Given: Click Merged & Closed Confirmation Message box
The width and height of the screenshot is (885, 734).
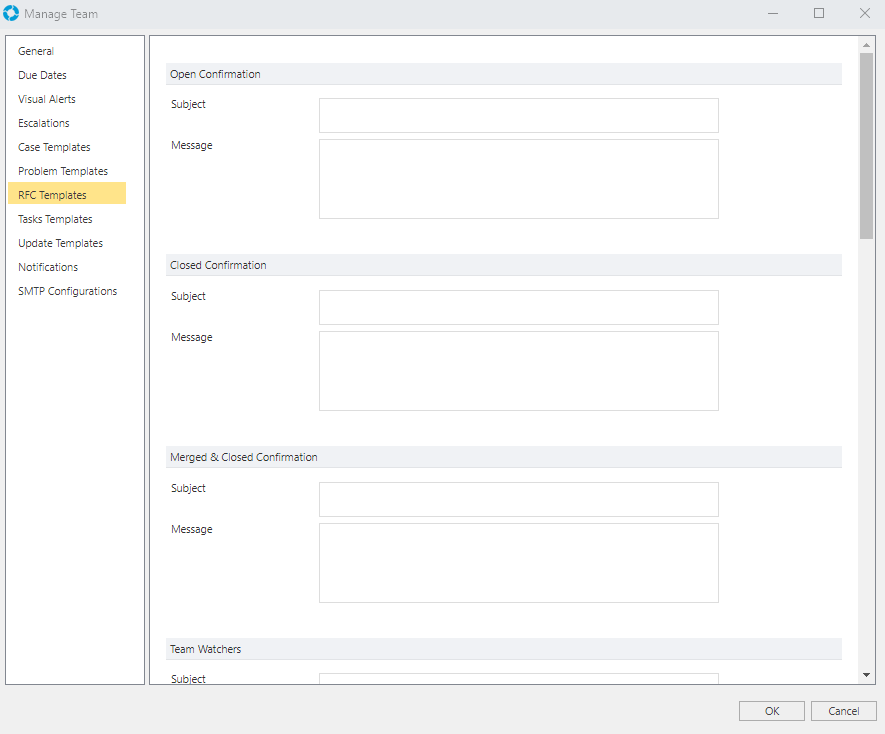Looking at the screenshot, I should pos(518,563).
